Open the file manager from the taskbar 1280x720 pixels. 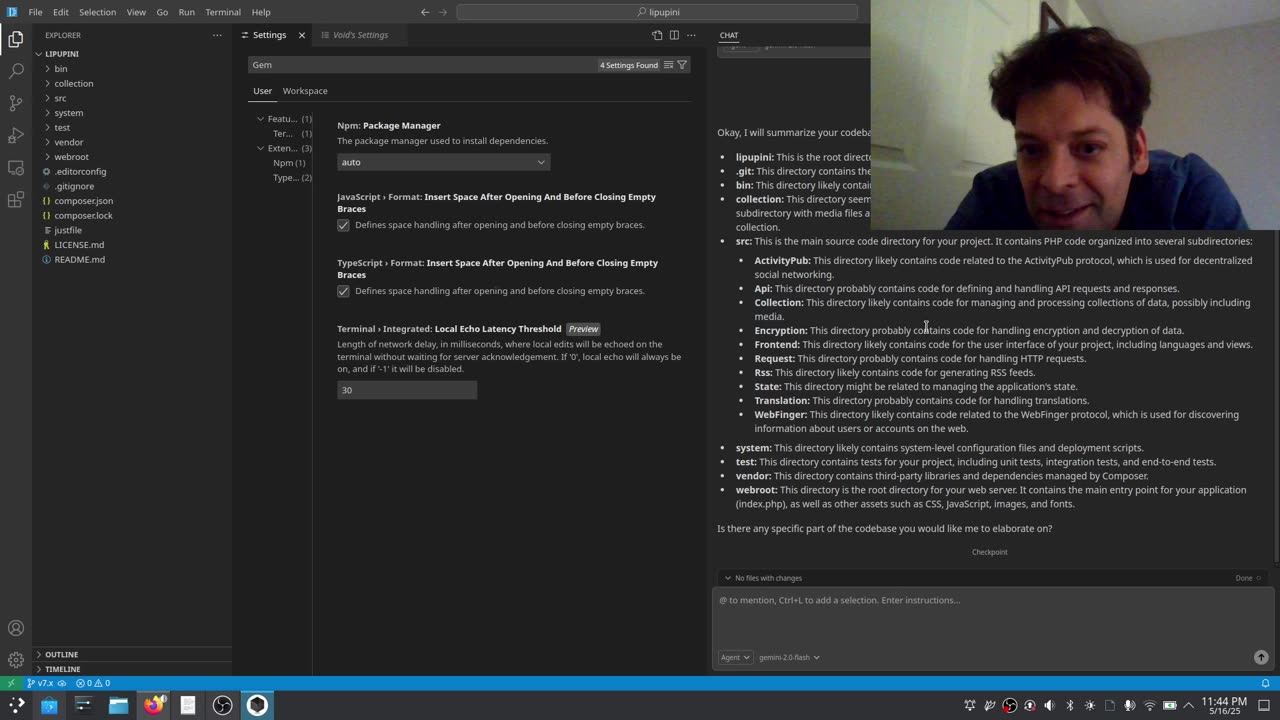click(x=118, y=705)
